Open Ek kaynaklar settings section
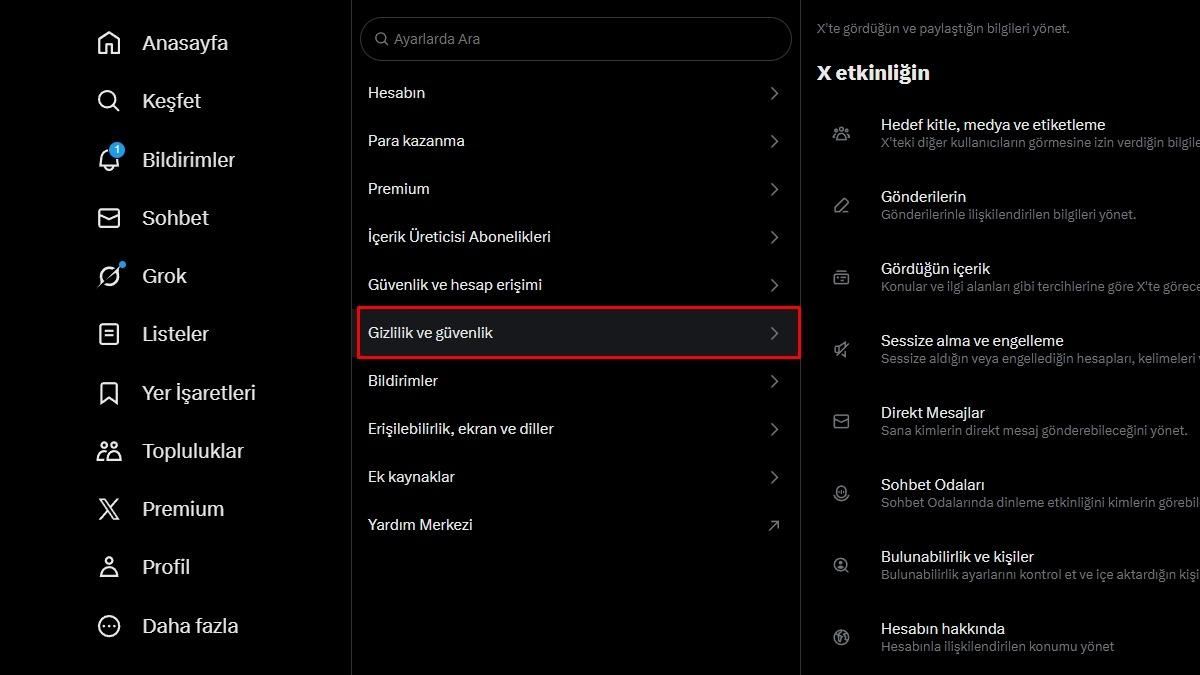Image resolution: width=1200 pixels, height=675 pixels. (x=411, y=477)
